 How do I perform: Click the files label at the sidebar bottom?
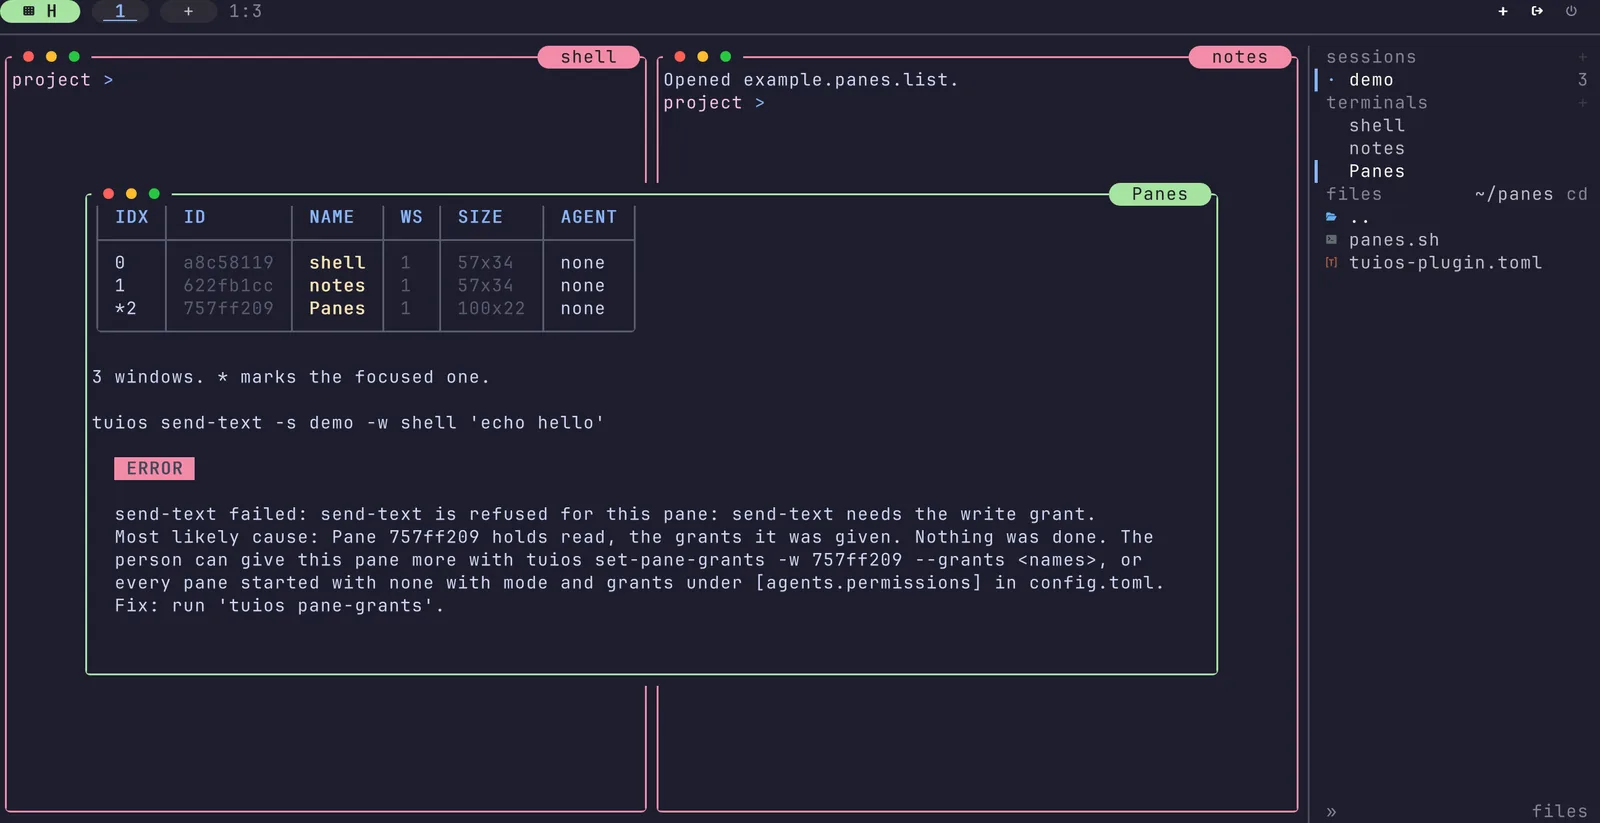point(1559,811)
